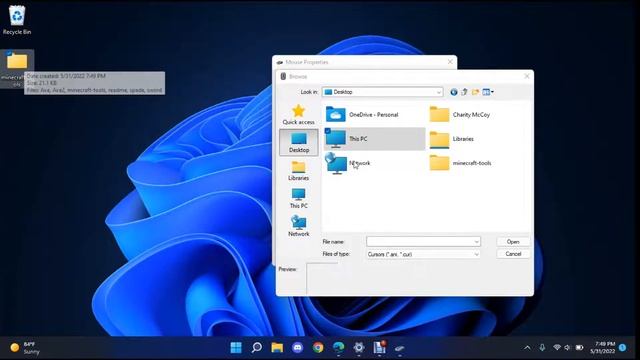This screenshot has width=640, height=360.
Task: Select the minecraft-tools folder in list
Action: click(x=460, y=163)
